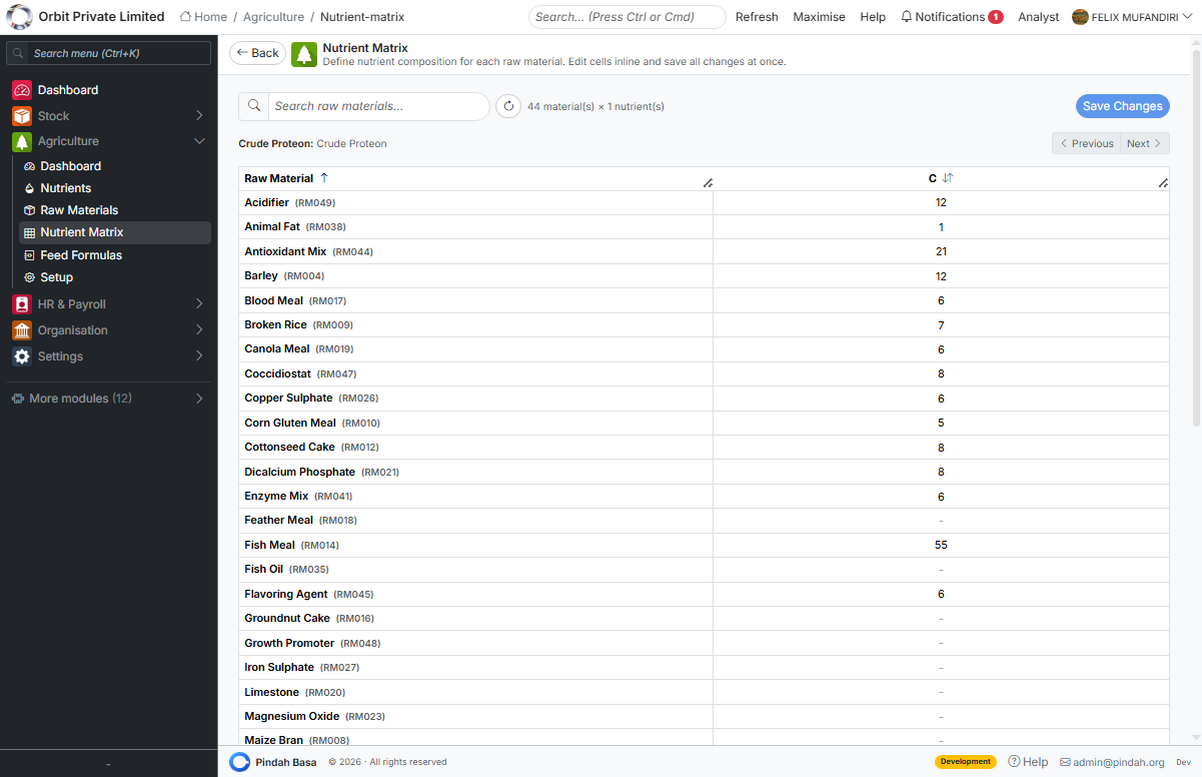Click the Agriculture sub-Dashboard icon
The image size is (1202, 777).
coord(30,166)
